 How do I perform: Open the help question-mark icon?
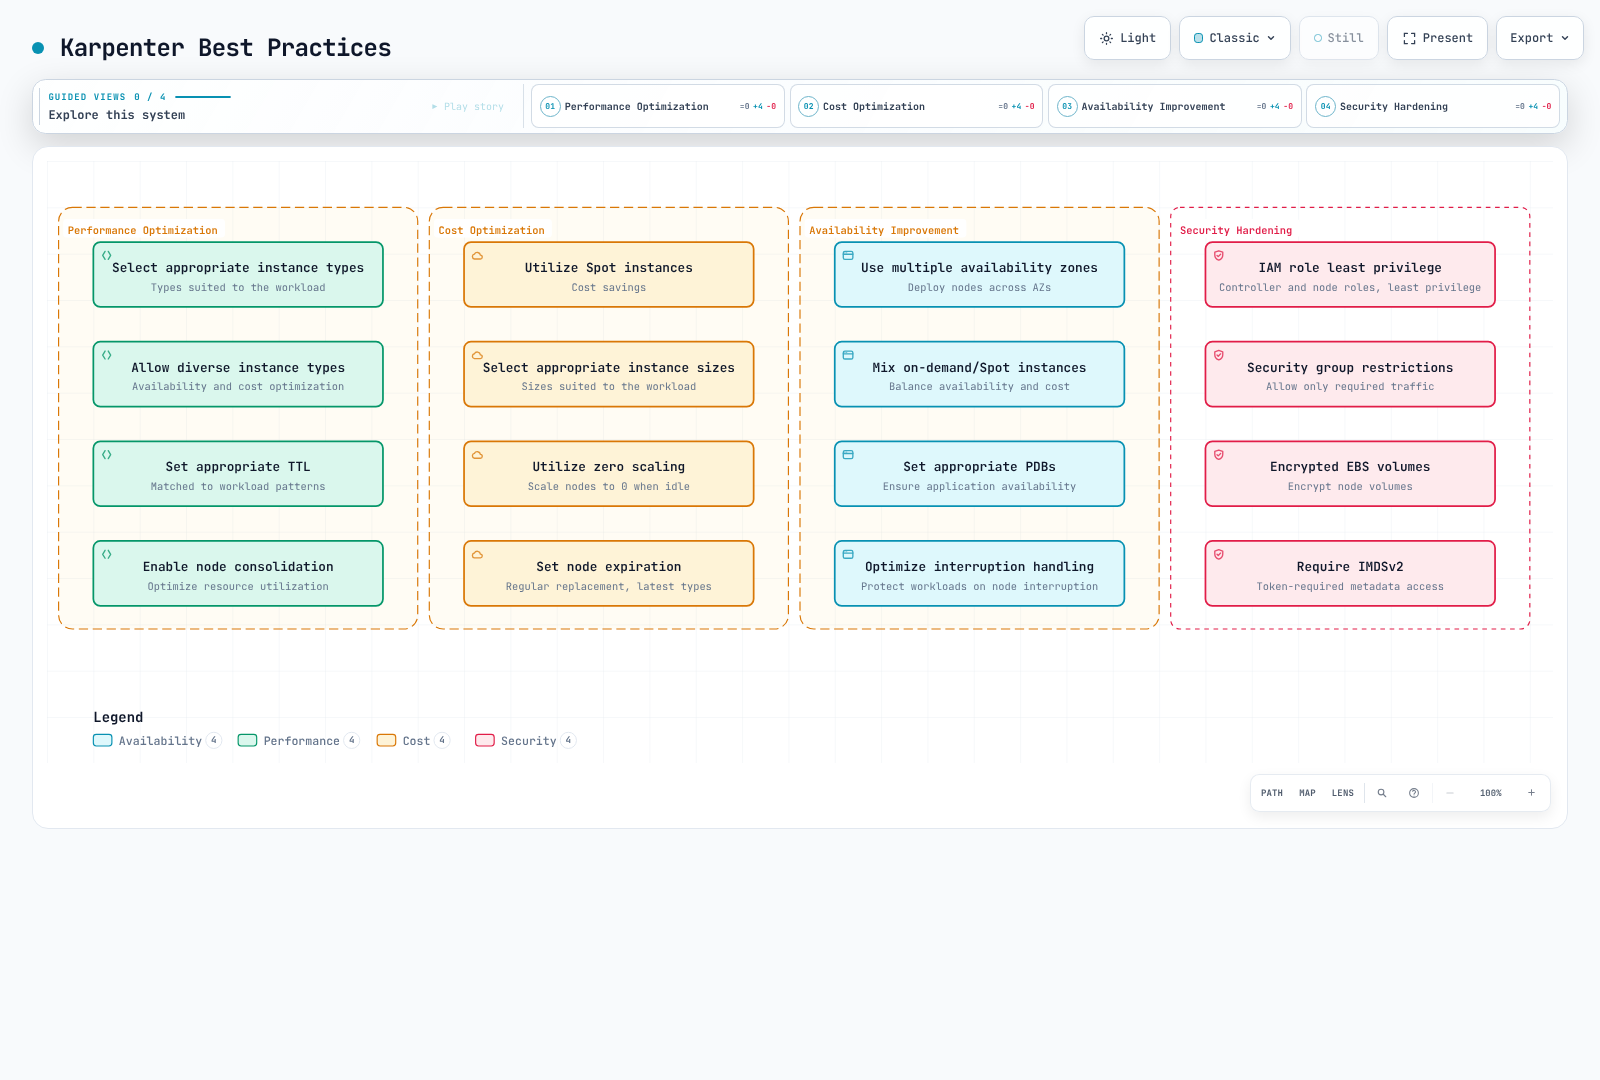[x=1414, y=793]
